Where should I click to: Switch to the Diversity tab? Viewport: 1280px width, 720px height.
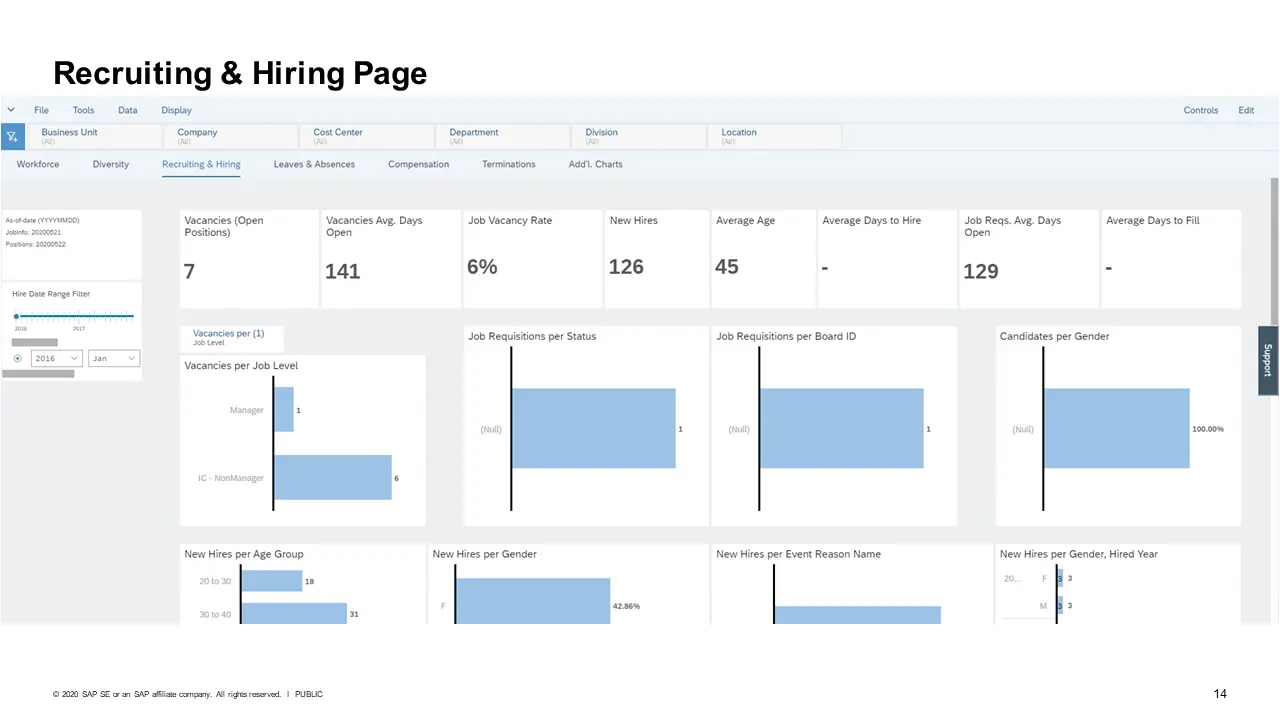point(110,164)
